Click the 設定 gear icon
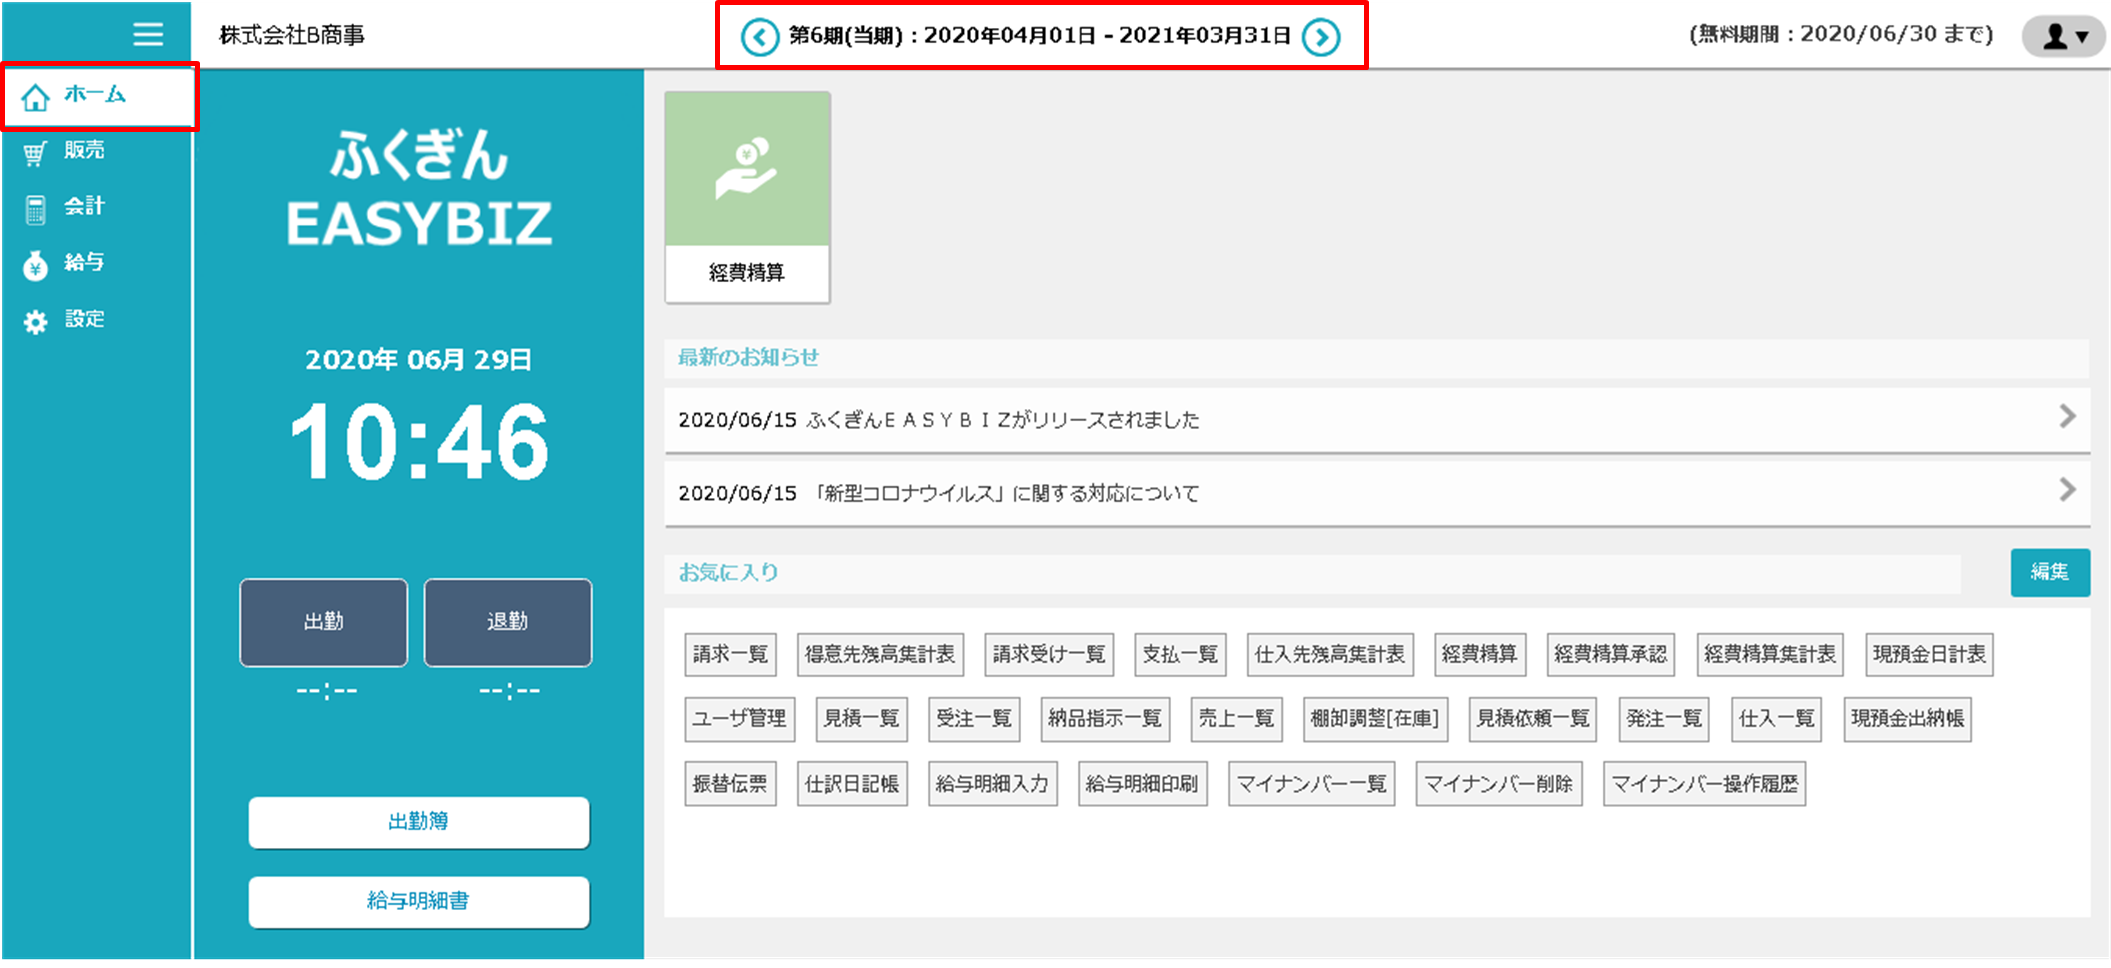The width and height of the screenshot is (2111, 968). [x=36, y=319]
